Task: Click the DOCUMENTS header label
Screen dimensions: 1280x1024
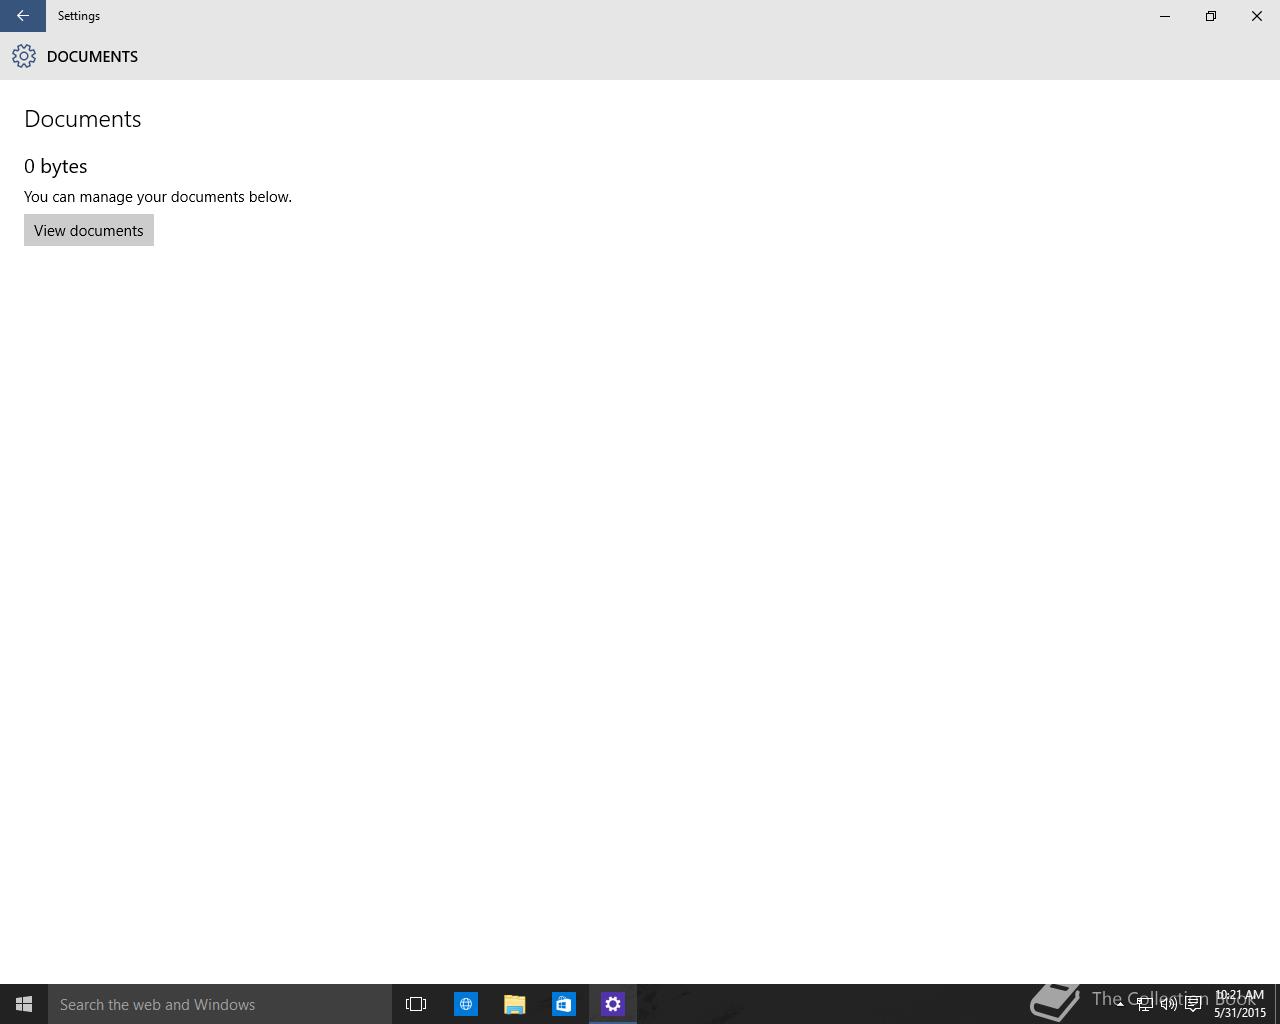Action: (x=92, y=57)
